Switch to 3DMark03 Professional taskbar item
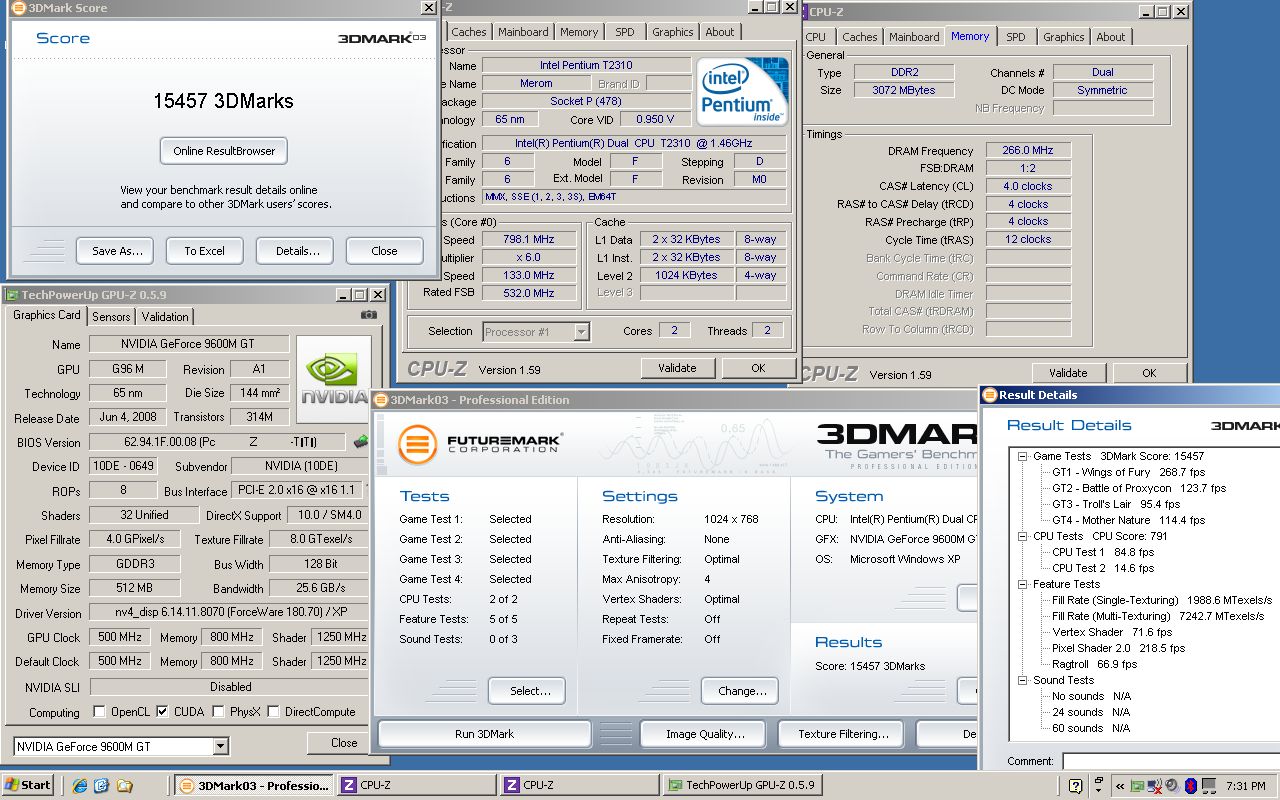1280x800 pixels. click(x=253, y=785)
